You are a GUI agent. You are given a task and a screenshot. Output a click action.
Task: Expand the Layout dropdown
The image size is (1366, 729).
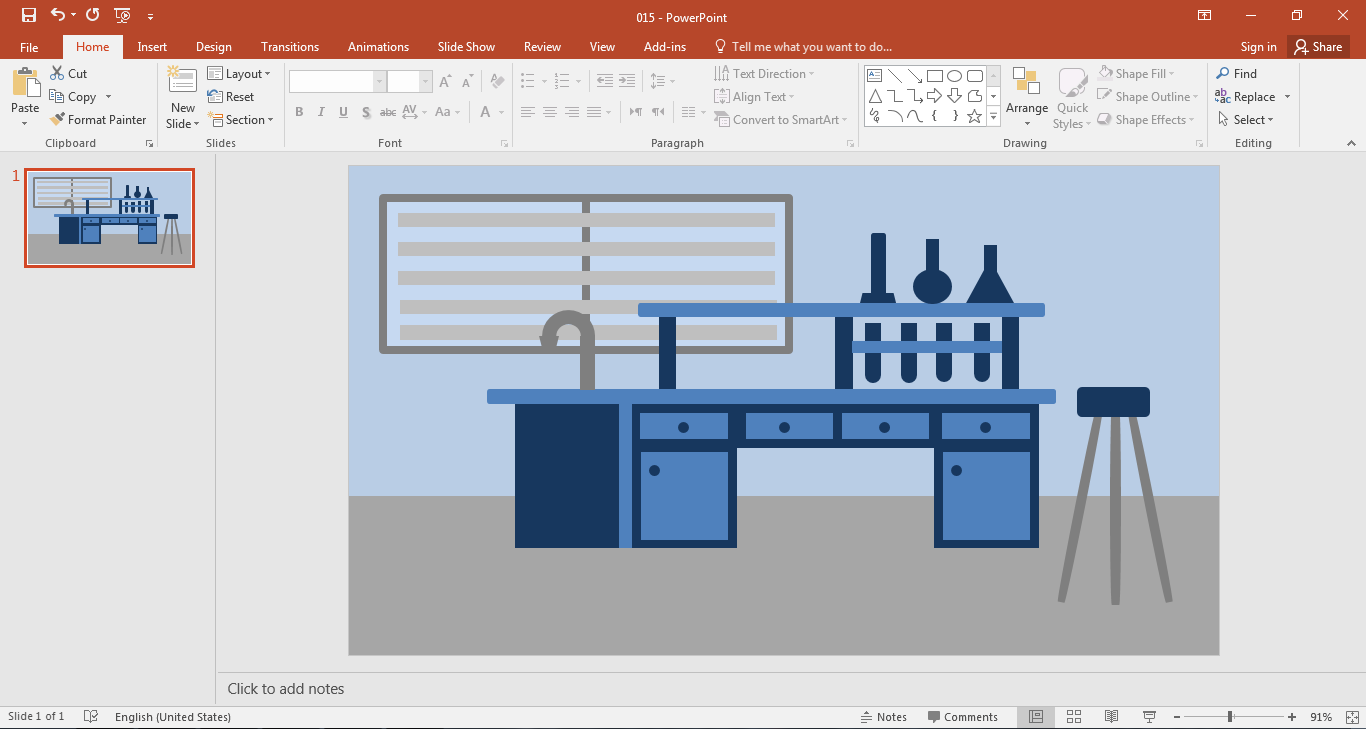(239, 74)
